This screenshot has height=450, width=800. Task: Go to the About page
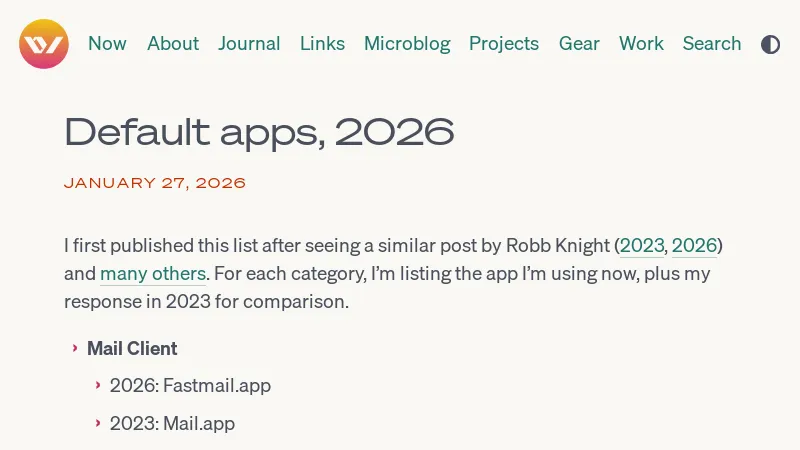[173, 44]
